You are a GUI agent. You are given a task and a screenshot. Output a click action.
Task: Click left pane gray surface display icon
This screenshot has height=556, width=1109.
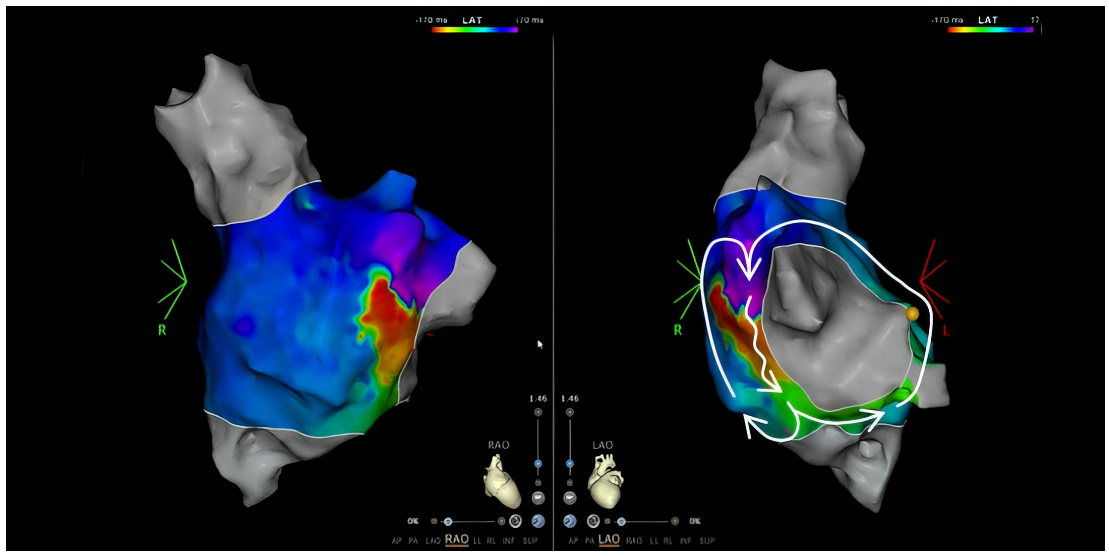pyautogui.click(x=538, y=497)
